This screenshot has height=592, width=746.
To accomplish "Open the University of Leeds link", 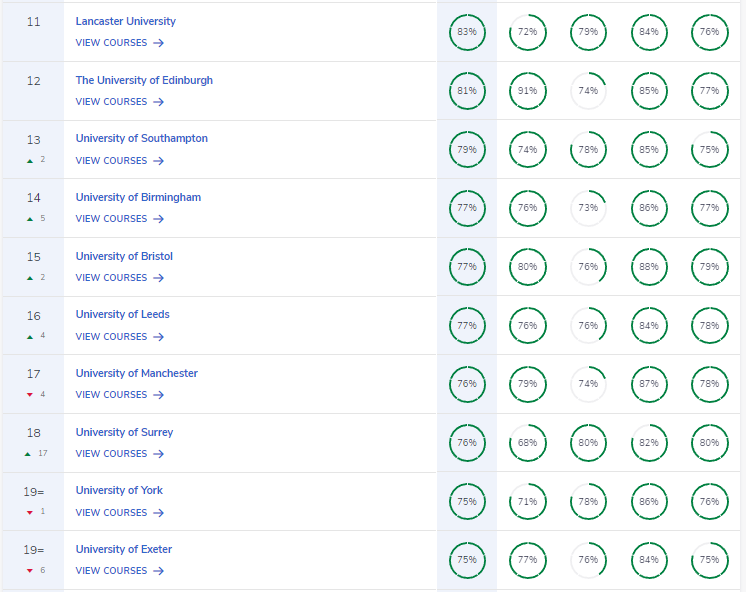I will 122,314.
